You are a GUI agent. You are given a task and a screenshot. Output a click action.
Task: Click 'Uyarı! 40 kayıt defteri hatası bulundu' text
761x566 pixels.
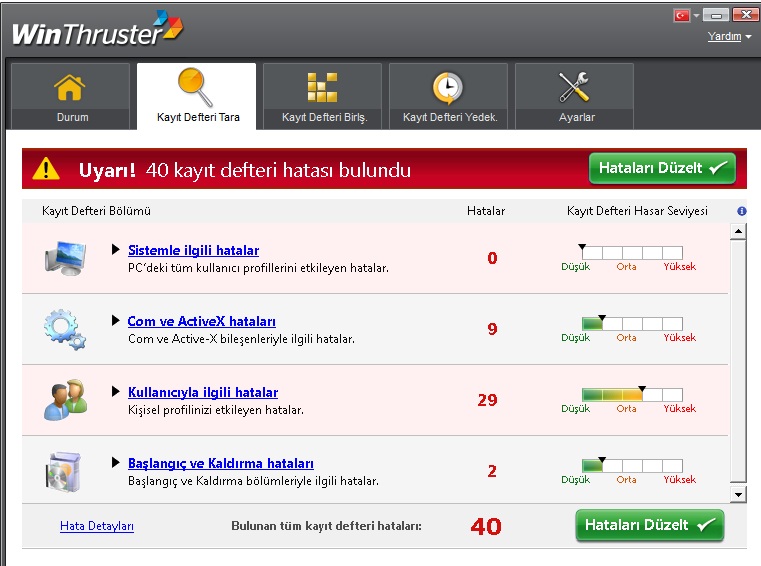coord(245,170)
